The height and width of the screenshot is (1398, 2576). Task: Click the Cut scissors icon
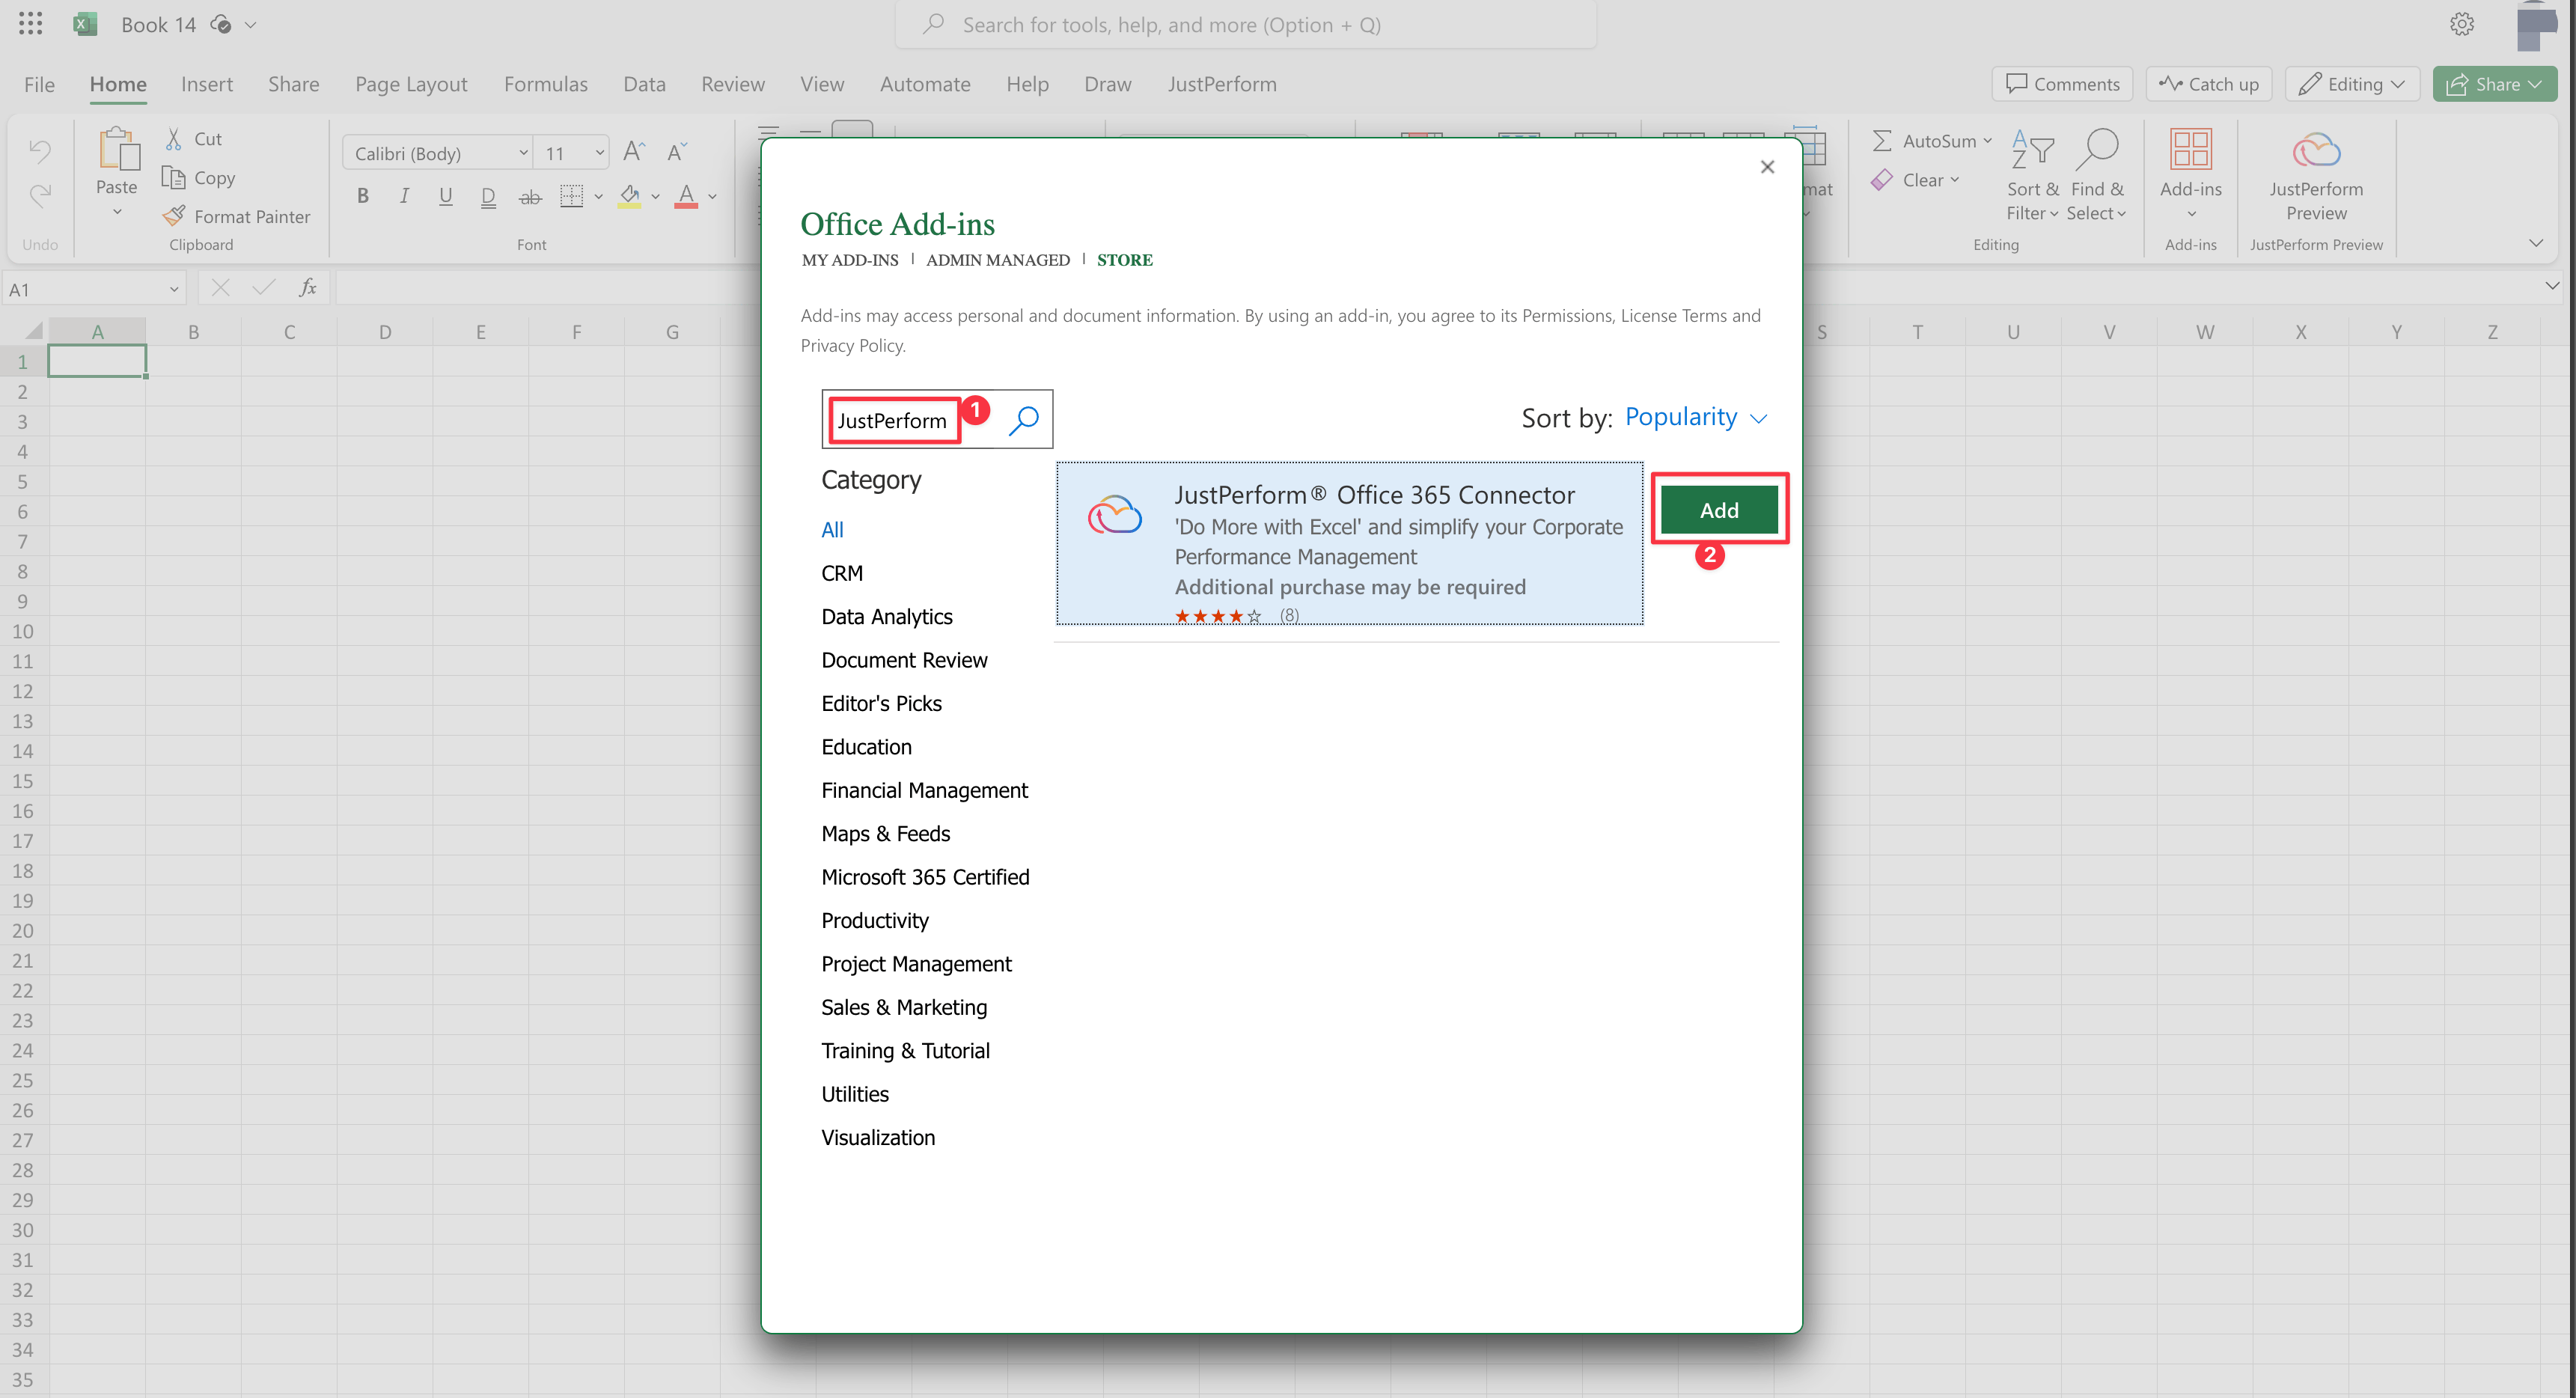pos(174,139)
